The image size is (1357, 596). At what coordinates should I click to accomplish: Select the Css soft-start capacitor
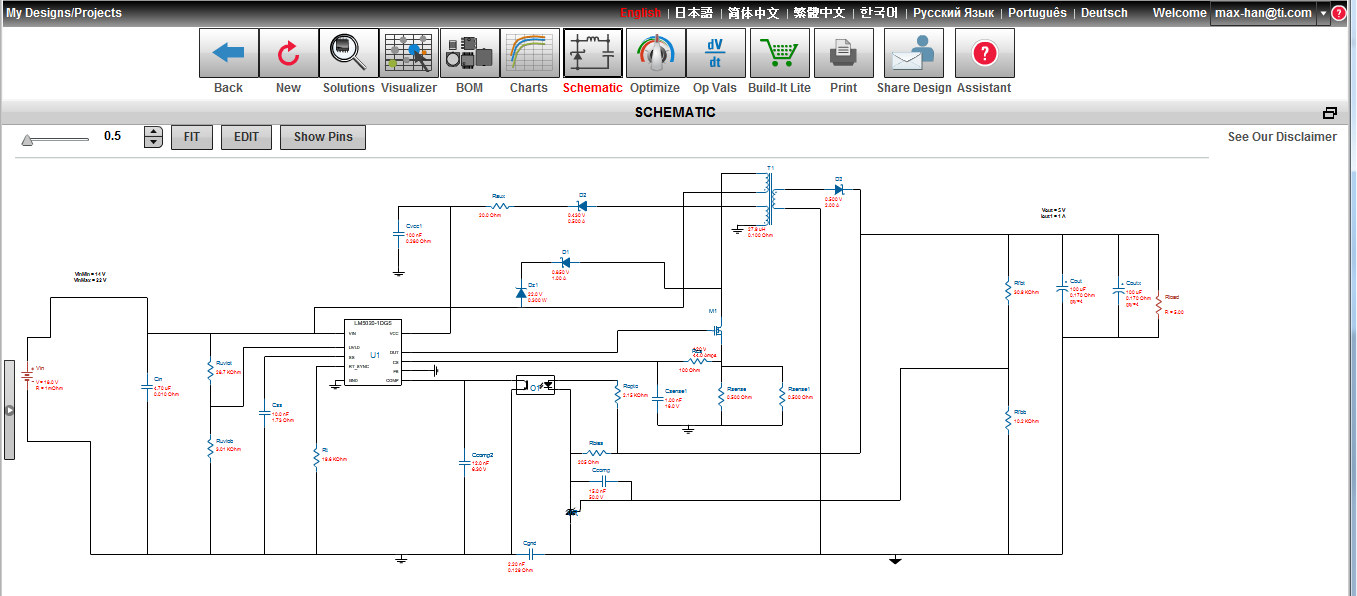pyautogui.click(x=264, y=414)
